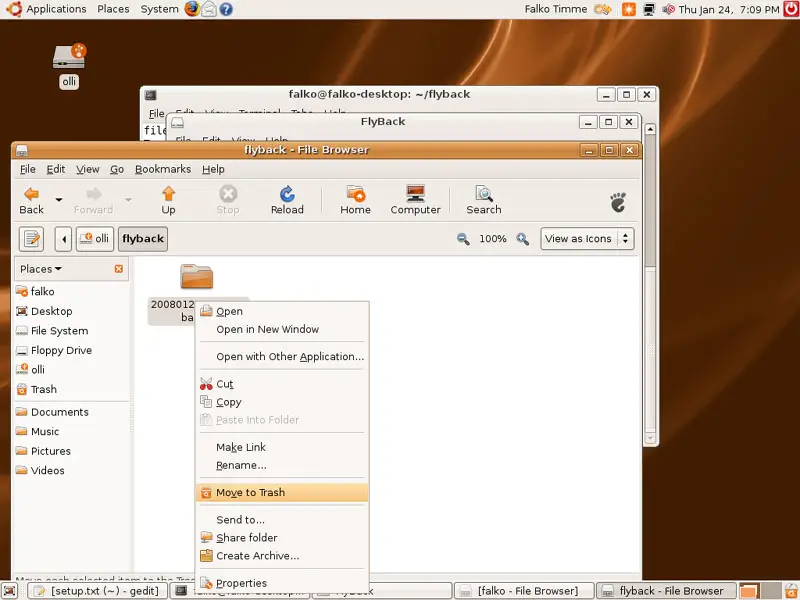This screenshot has width=800, height=600.
Task: Open the Go menu in File Browser
Action: (117, 169)
